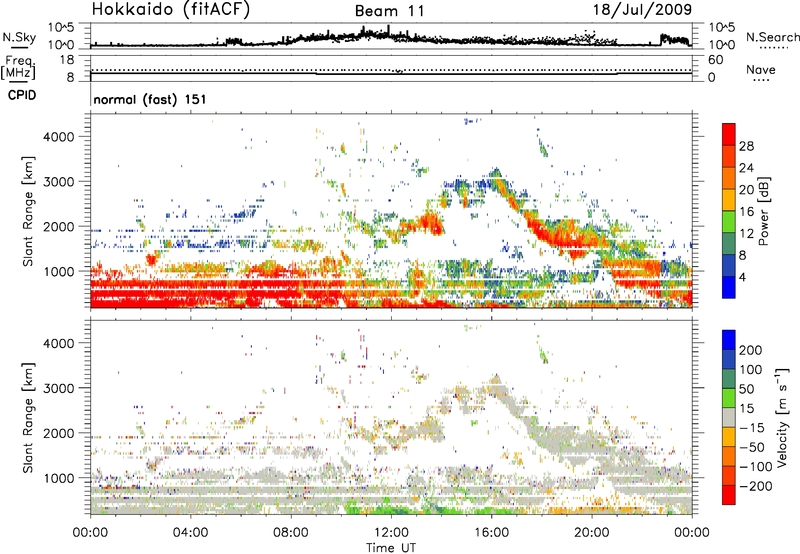Click 'normal (fast) 151' text
This screenshot has height=554, width=800.
tap(150, 99)
